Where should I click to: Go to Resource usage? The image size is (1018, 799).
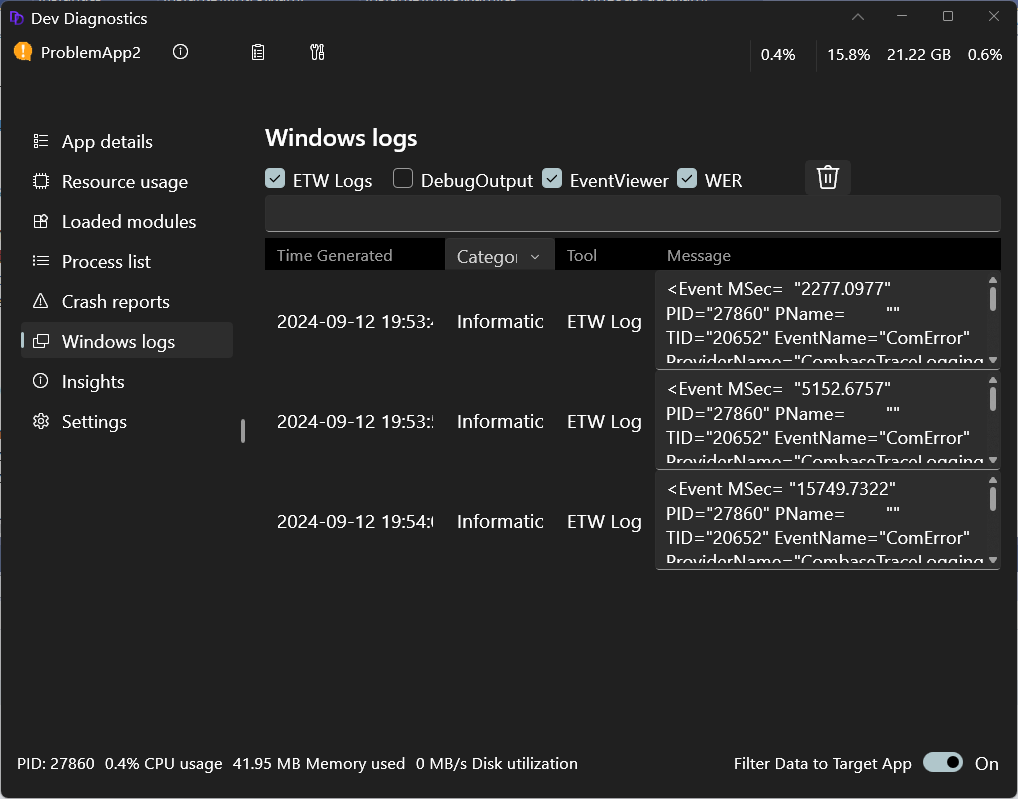127,182
